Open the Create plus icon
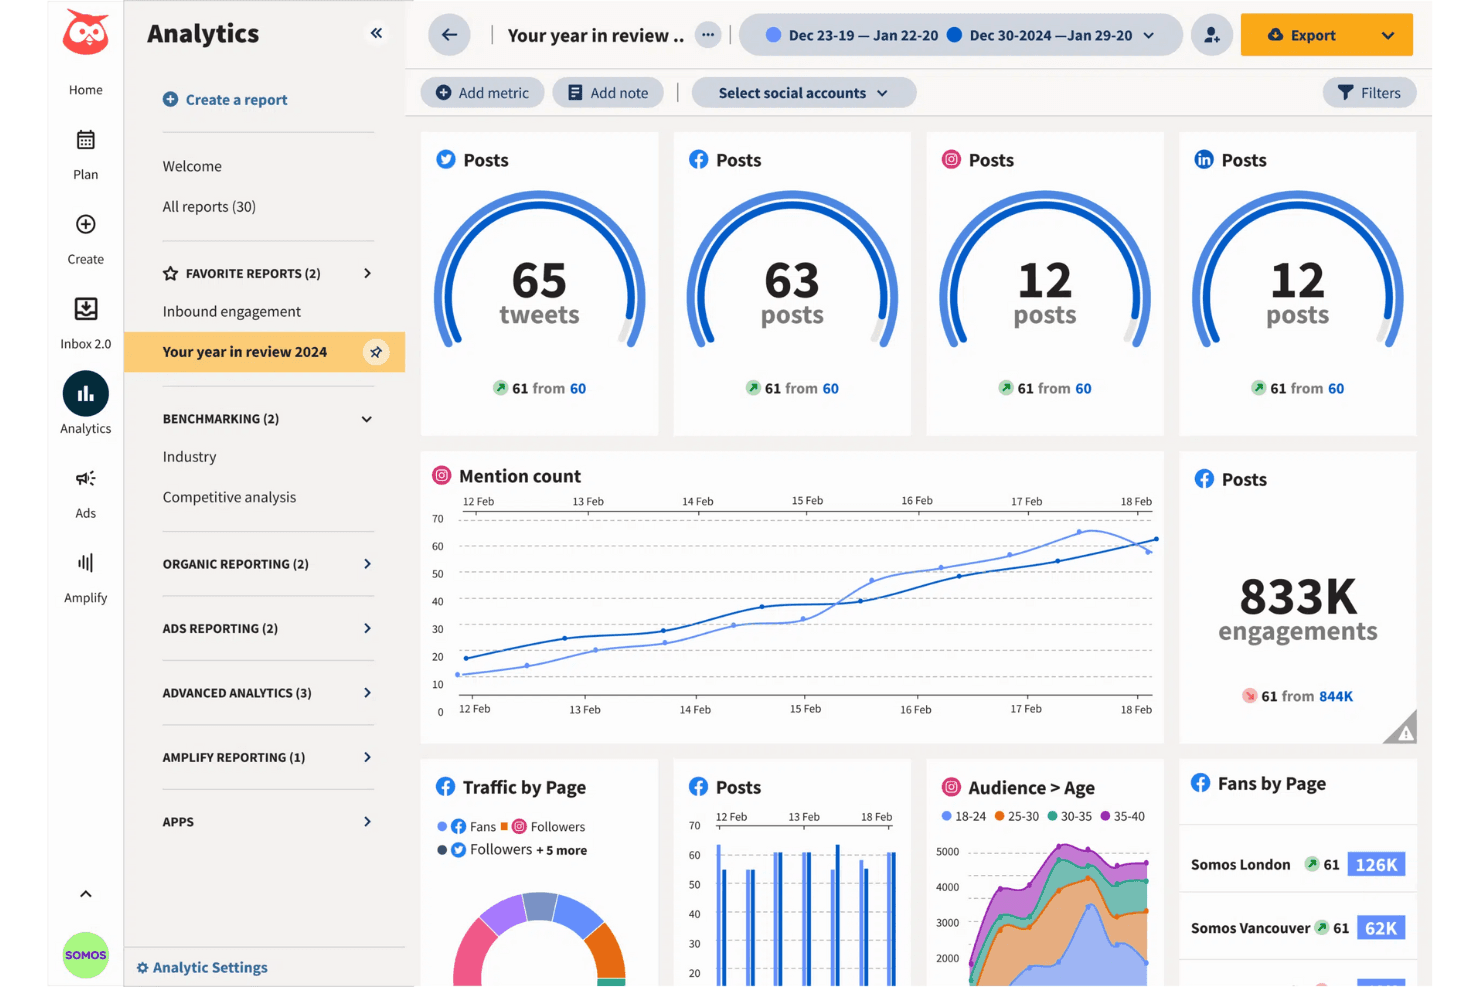Viewport: 1480px width, 987px height. click(x=86, y=224)
